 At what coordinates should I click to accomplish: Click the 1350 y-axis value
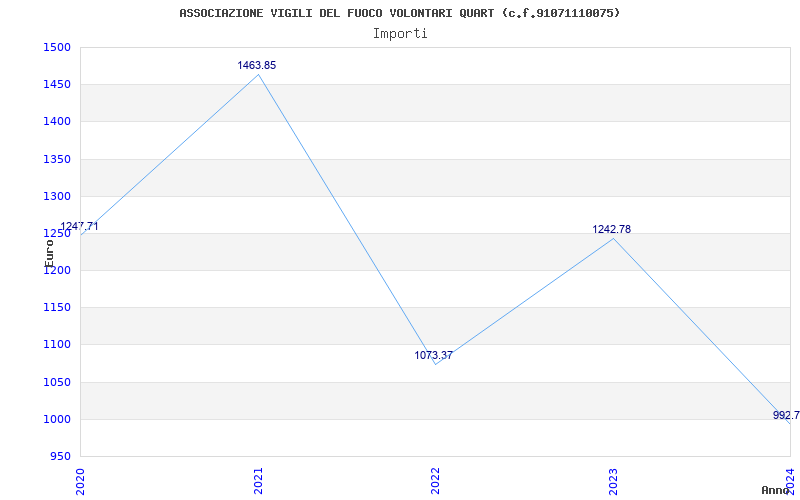[56, 159]
